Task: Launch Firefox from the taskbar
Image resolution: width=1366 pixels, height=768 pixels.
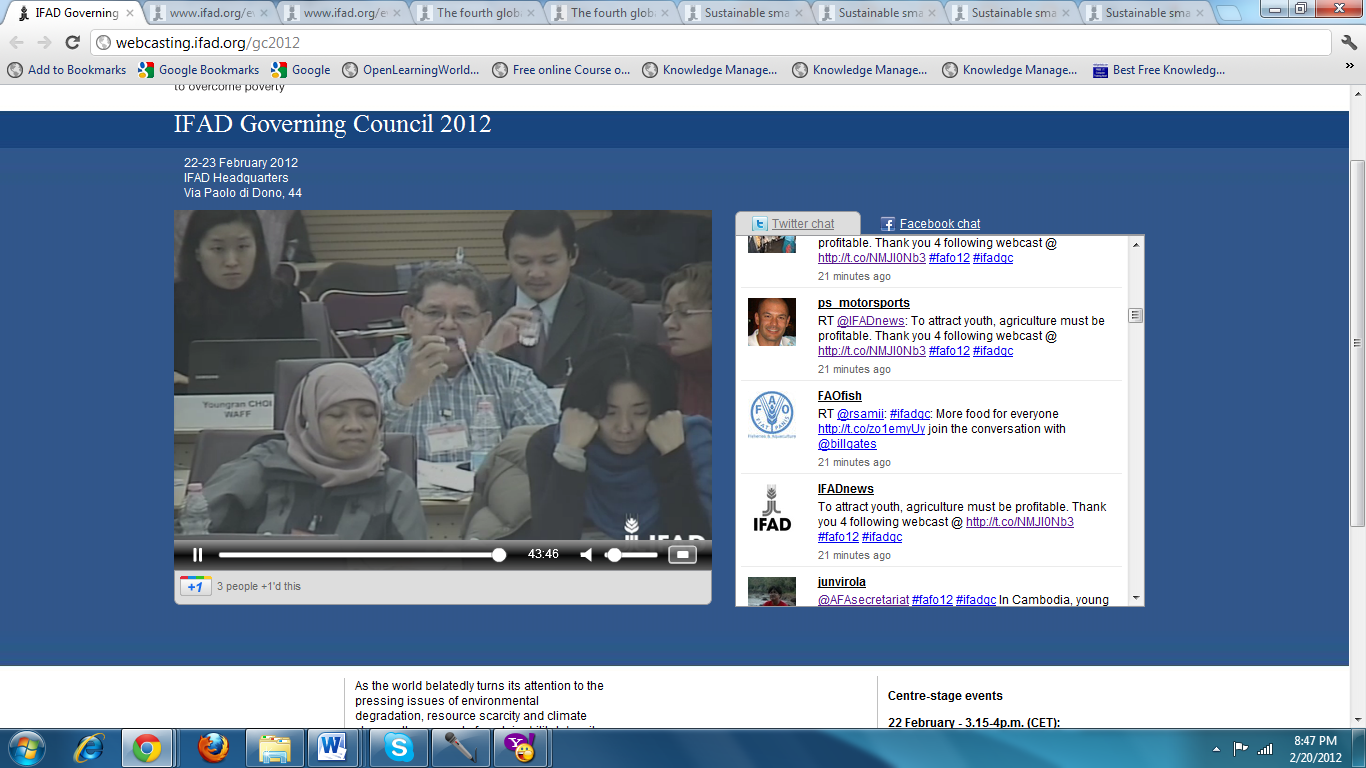Action: point(212,748)
